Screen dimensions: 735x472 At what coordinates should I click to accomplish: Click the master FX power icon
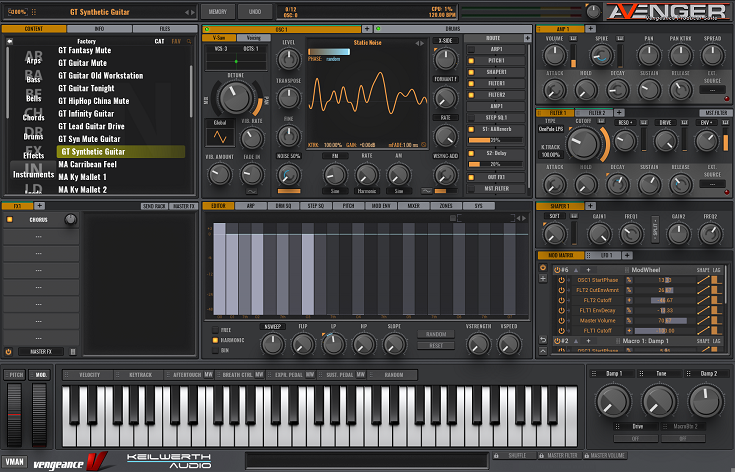coord(8,352)
